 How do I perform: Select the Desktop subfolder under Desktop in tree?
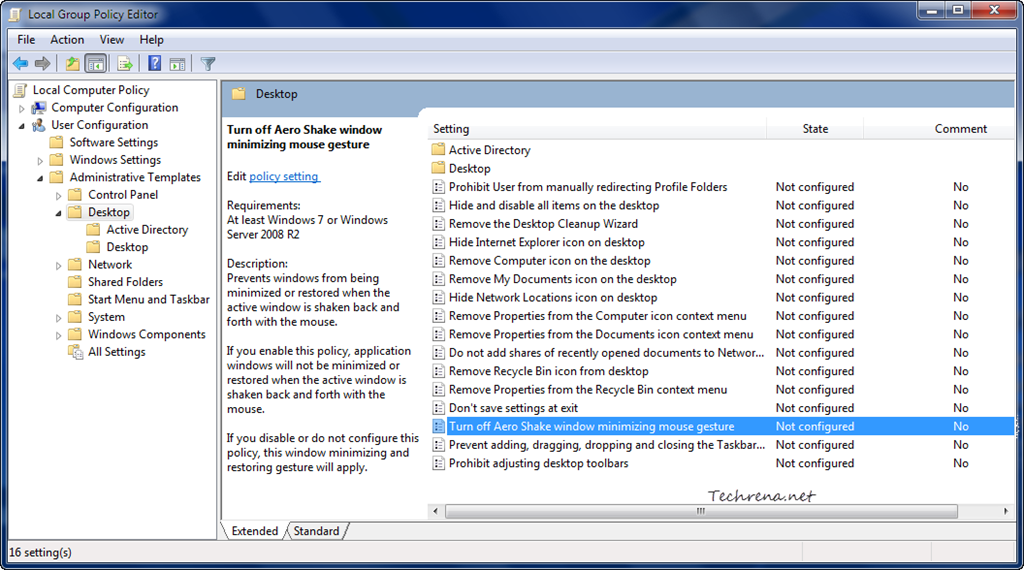tap(127, 247)
